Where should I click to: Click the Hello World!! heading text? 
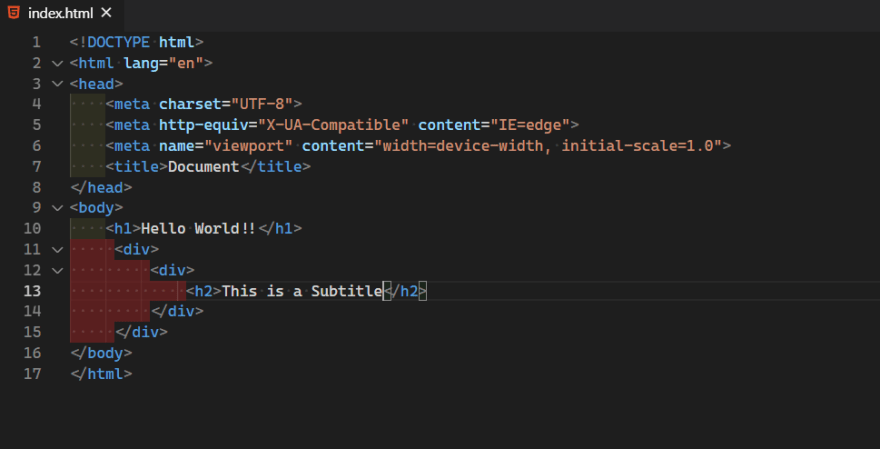pos(199,229)
